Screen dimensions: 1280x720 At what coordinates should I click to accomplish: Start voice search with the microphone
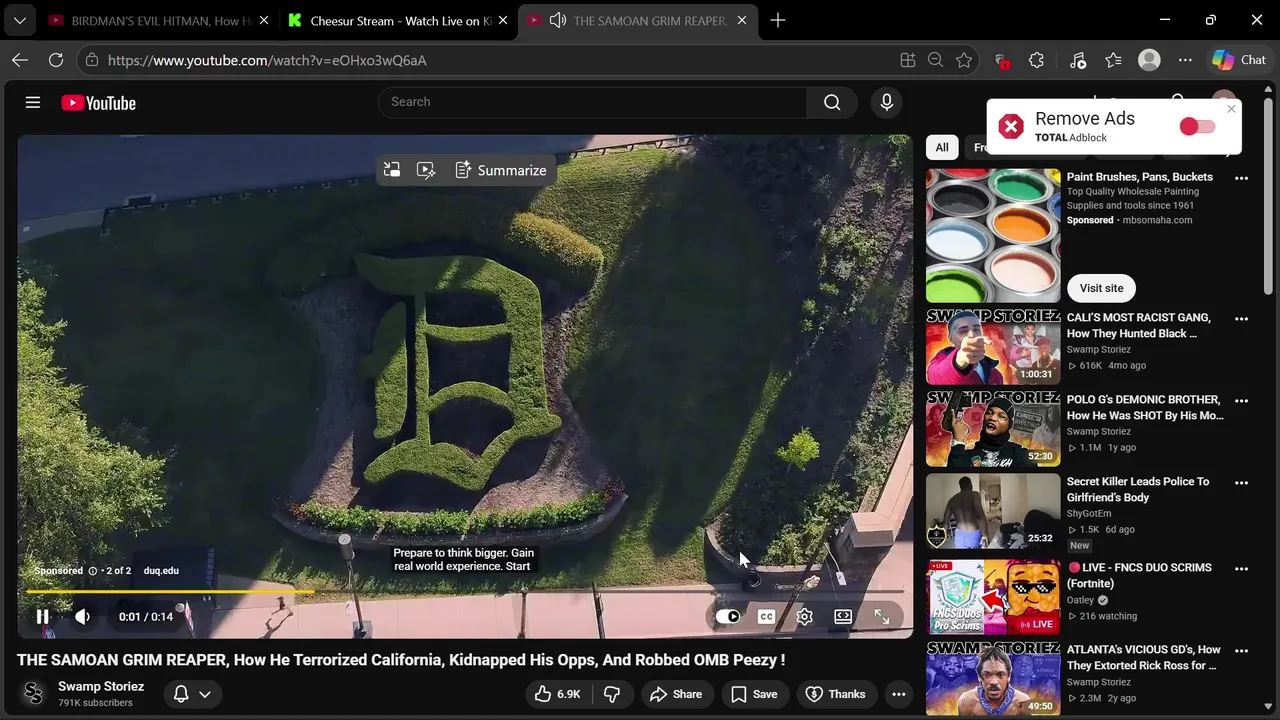click(x=886, y=102)
